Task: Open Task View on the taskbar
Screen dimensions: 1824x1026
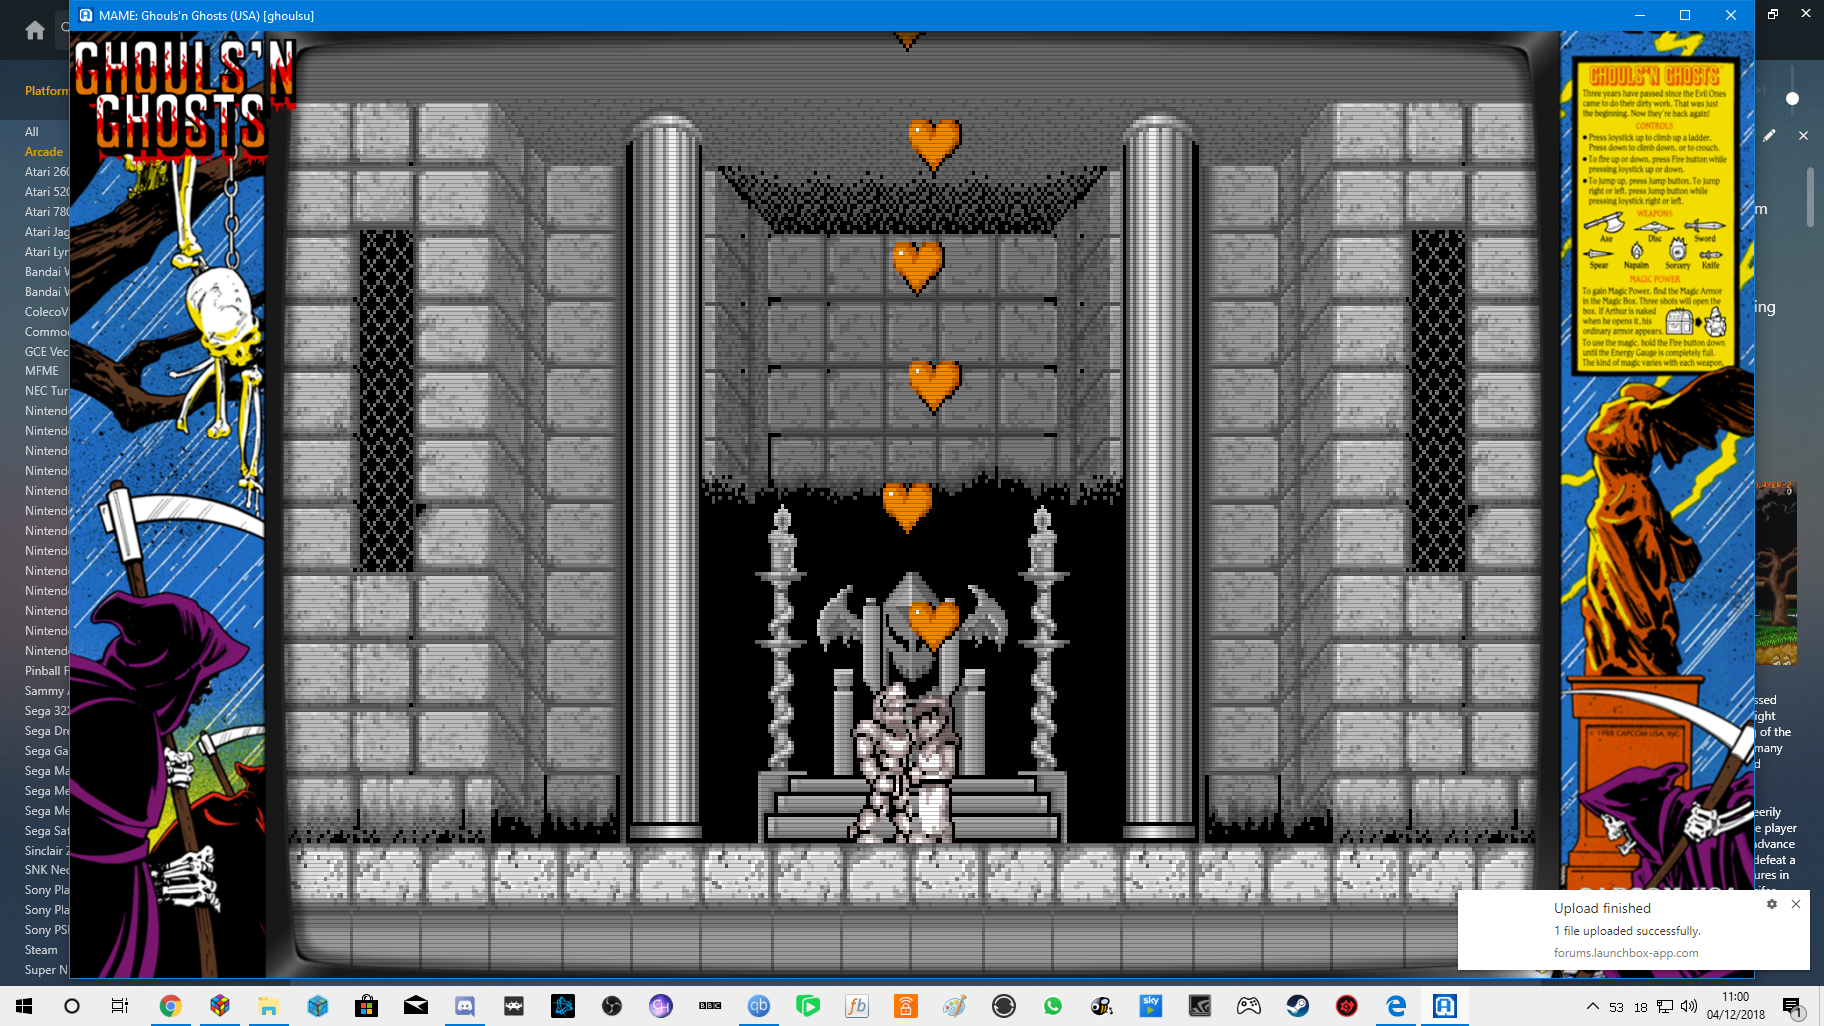Action: coord(120,1006)
